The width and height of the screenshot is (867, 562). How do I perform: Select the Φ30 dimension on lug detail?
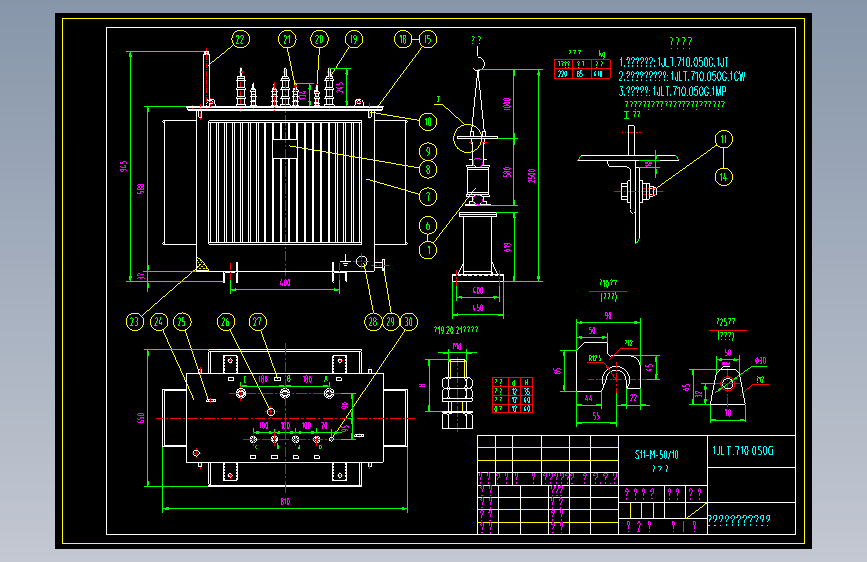[x=760, y=361]
